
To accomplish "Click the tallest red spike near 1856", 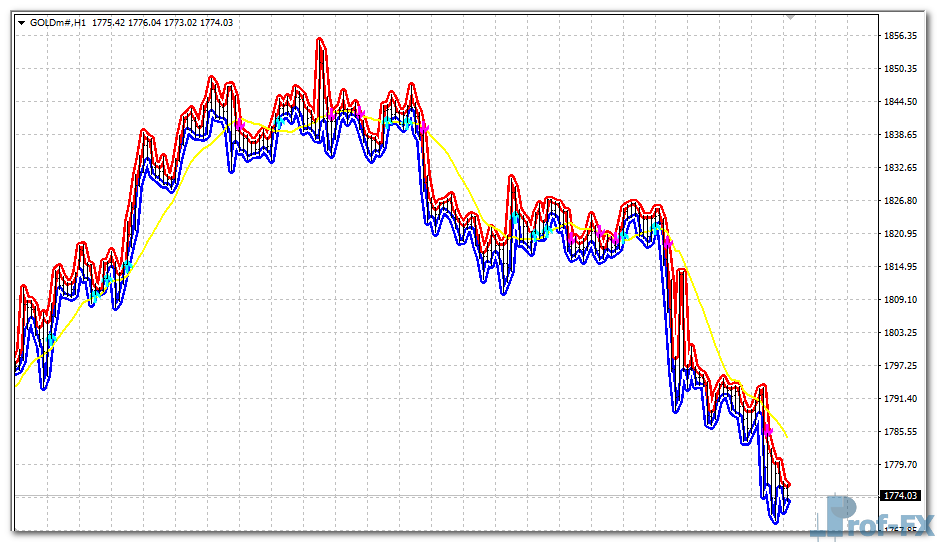I will [320, 42].
